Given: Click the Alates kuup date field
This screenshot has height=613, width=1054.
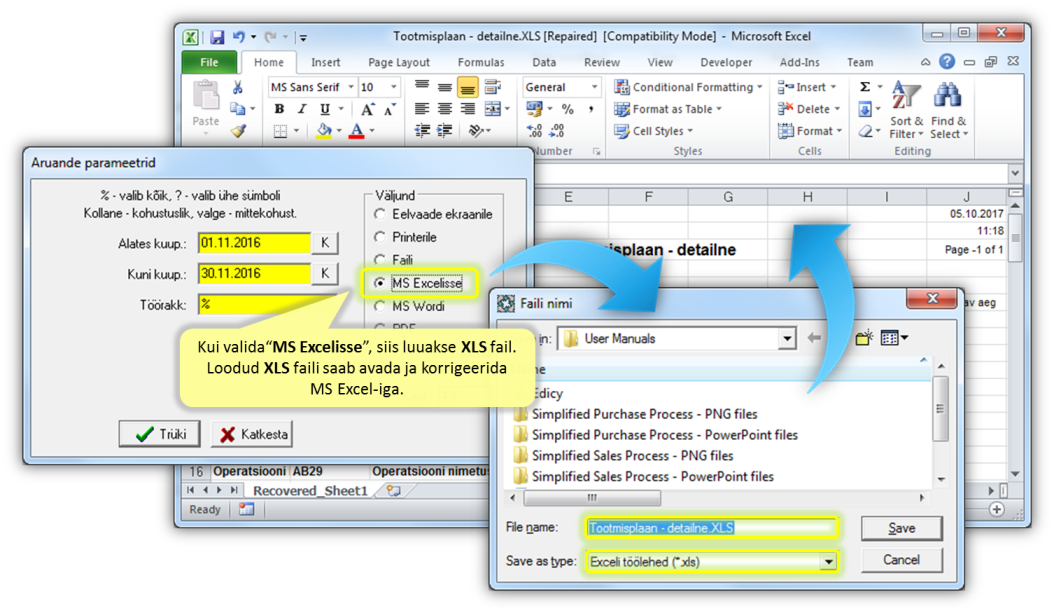Looking at the screenshot, I should tap(254, 243).
